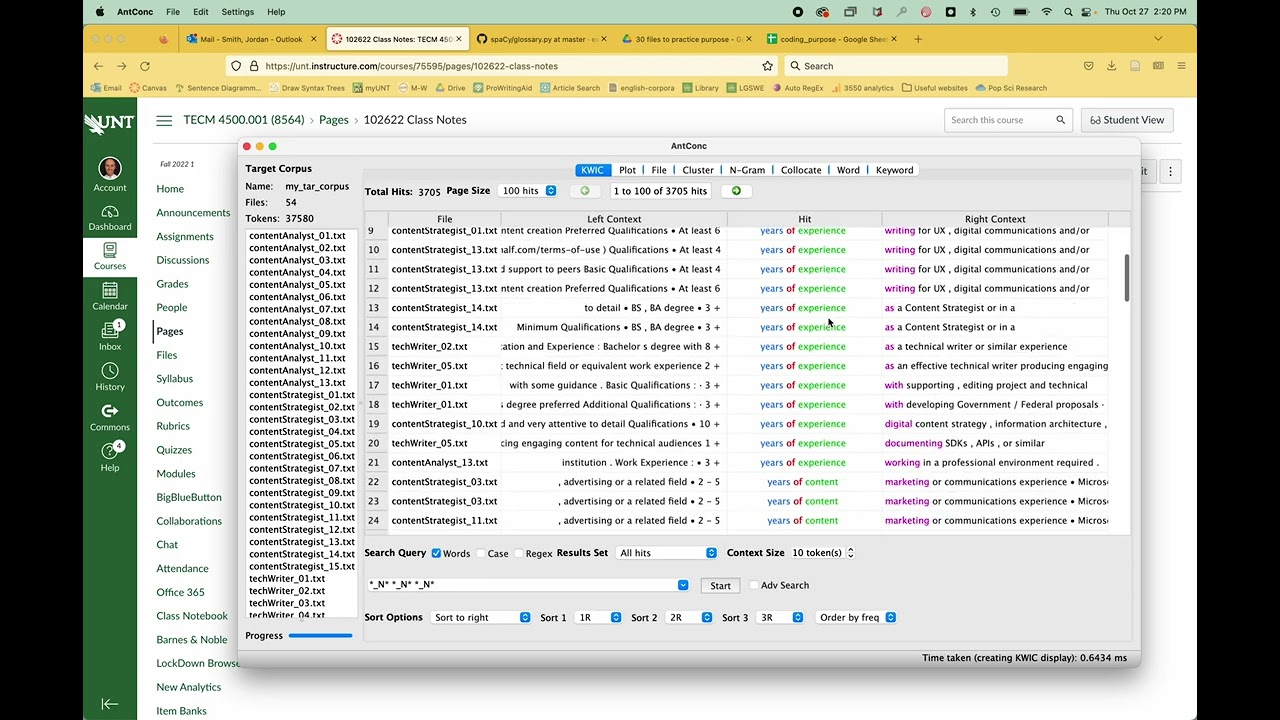Open the page options kebab menu
The height and width of the screenshot is (720, 1280).
1170,171
